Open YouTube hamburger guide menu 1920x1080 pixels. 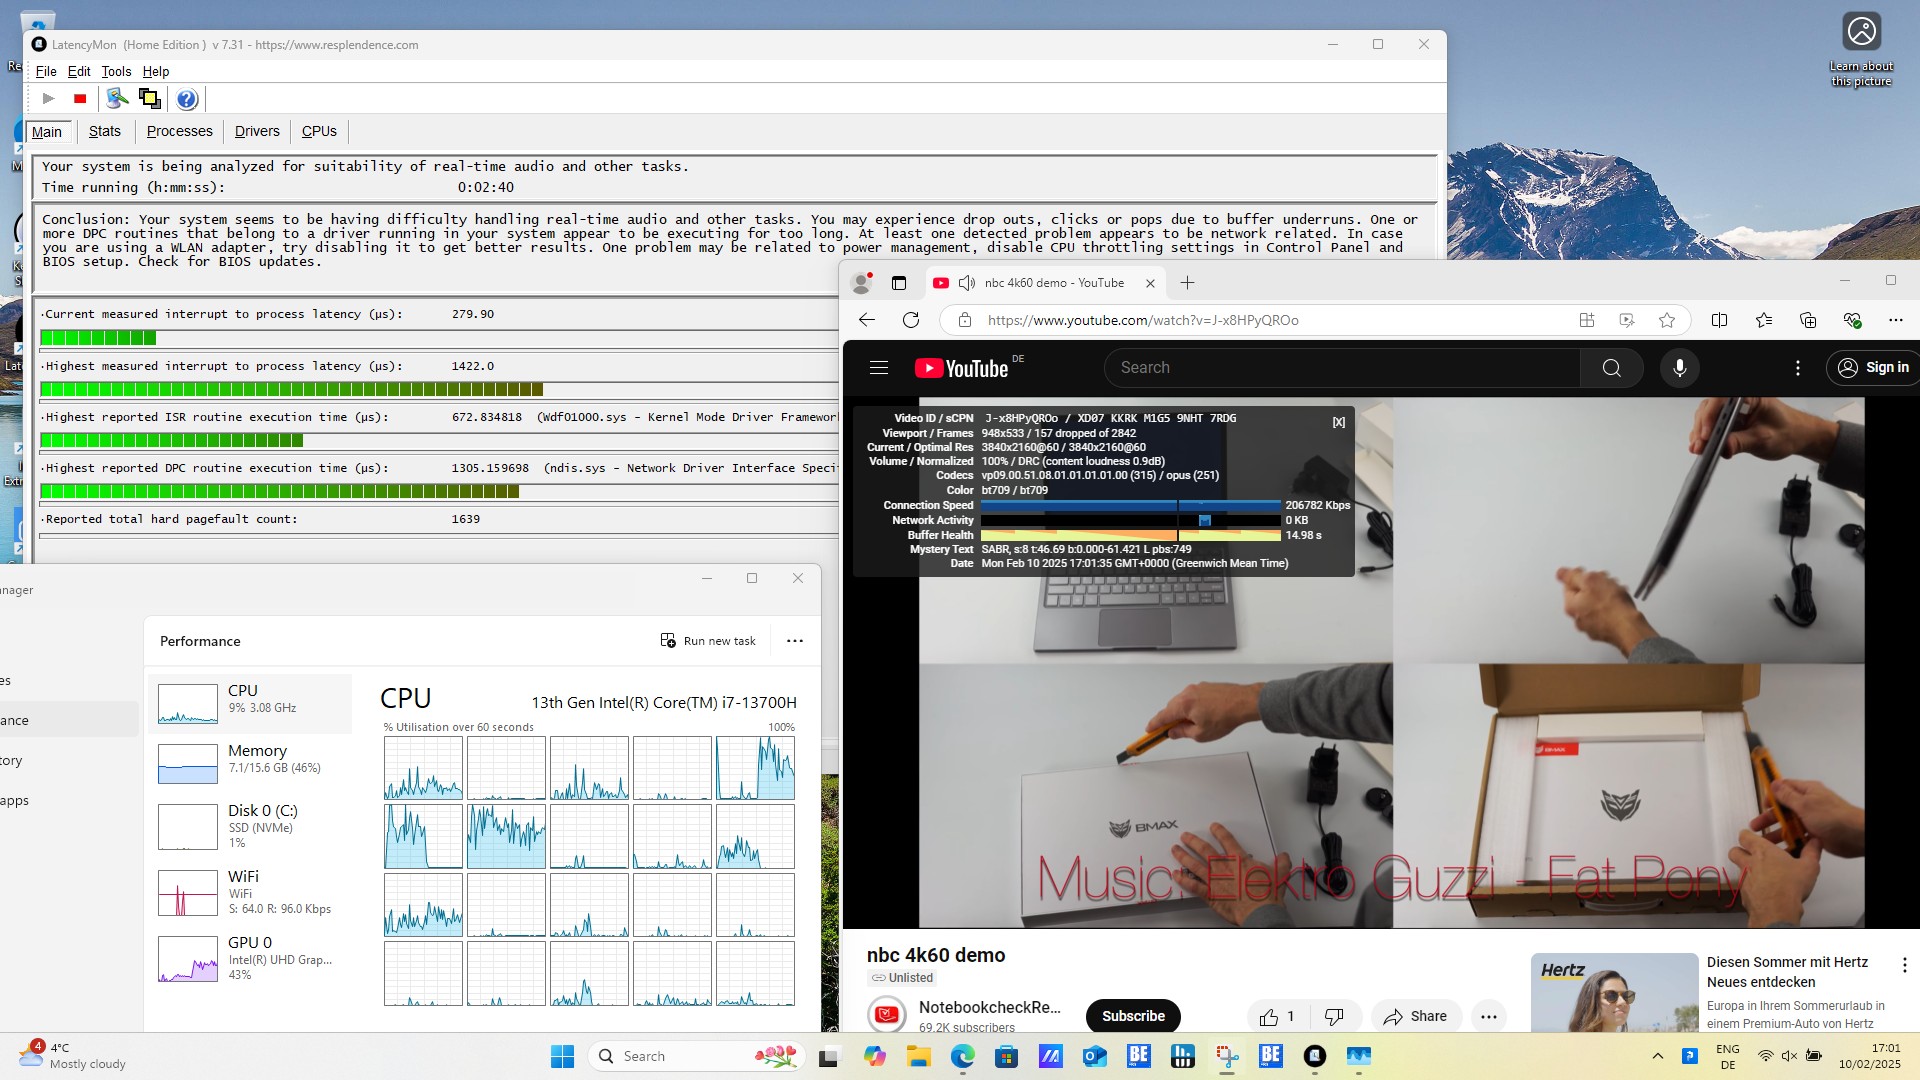(879, 368)
